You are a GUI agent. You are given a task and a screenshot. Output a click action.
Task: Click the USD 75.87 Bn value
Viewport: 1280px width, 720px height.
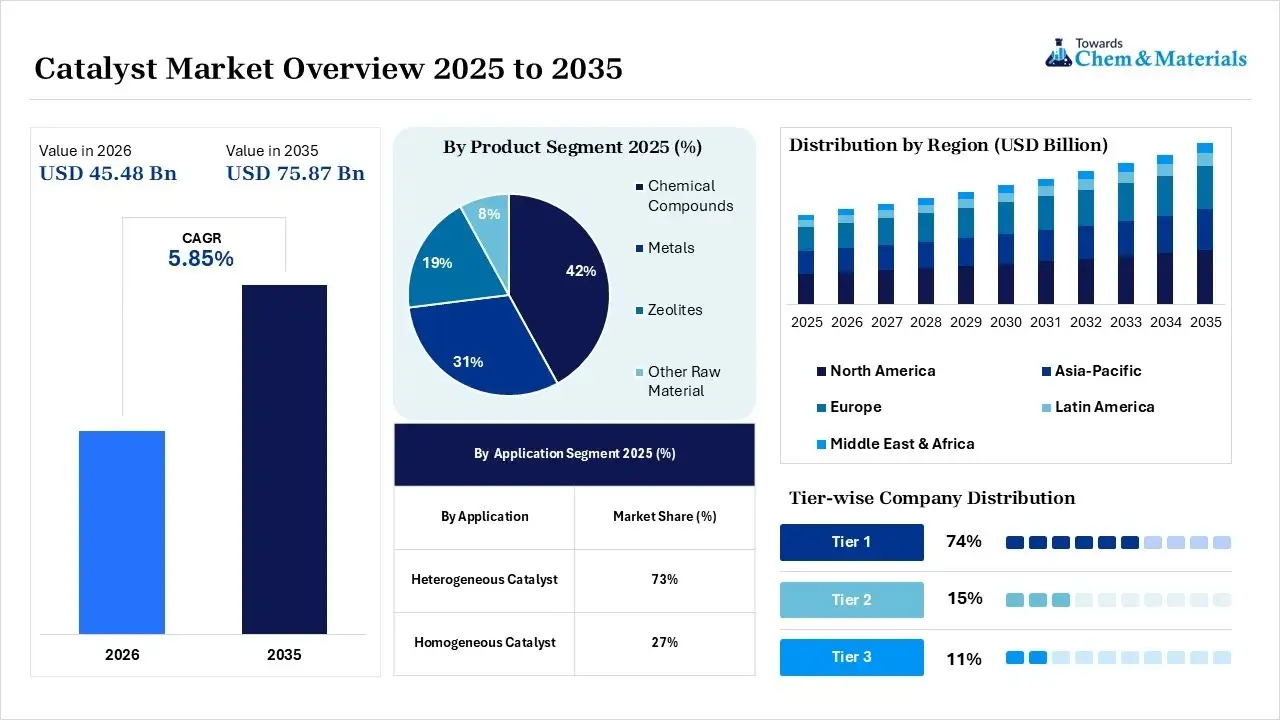click(x=295, y=173)
